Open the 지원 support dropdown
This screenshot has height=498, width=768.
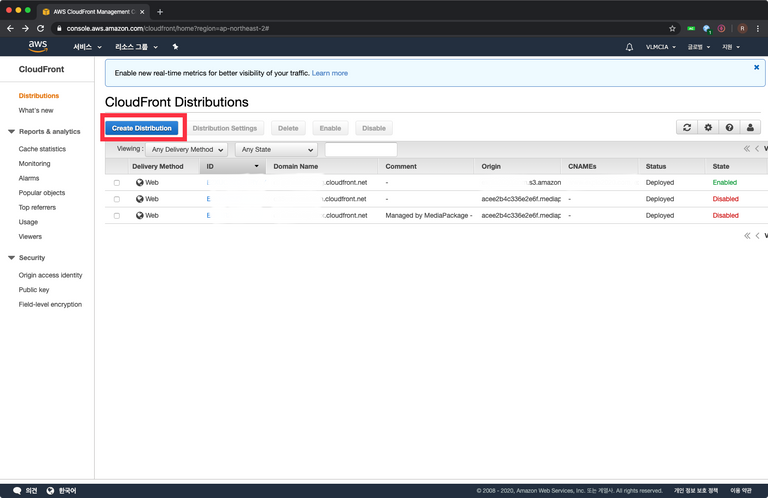(730, 47)
